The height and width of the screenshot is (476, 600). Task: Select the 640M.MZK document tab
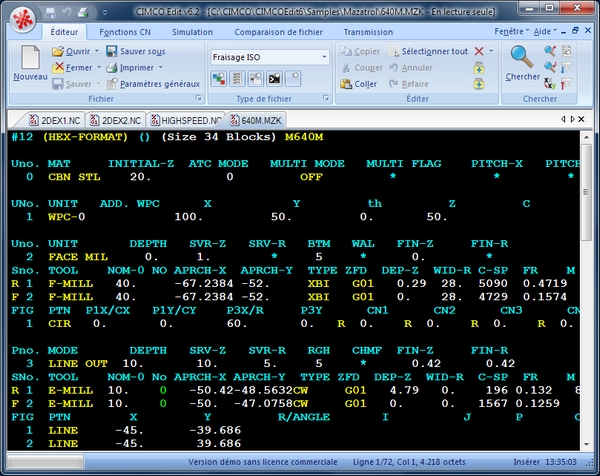[256, 121]
